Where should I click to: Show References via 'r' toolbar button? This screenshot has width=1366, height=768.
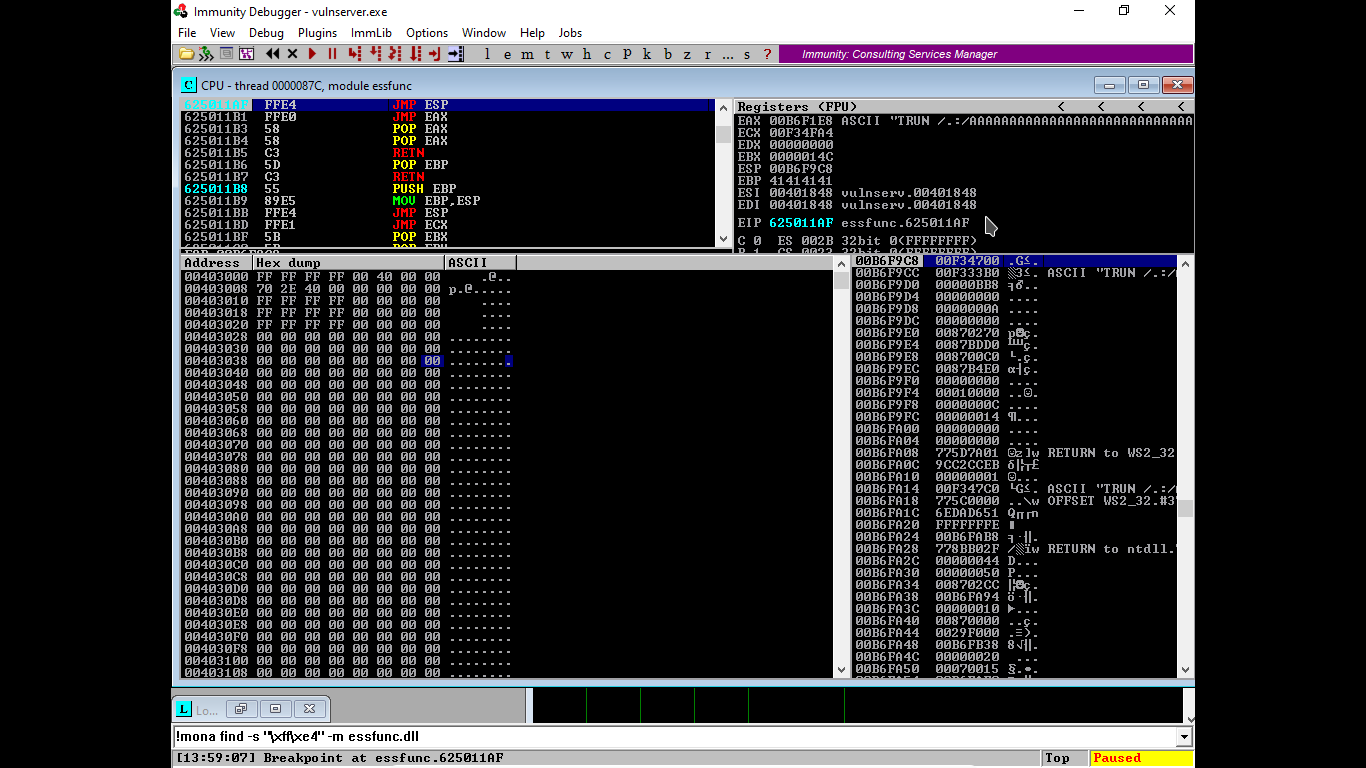[x=707, y=54]
